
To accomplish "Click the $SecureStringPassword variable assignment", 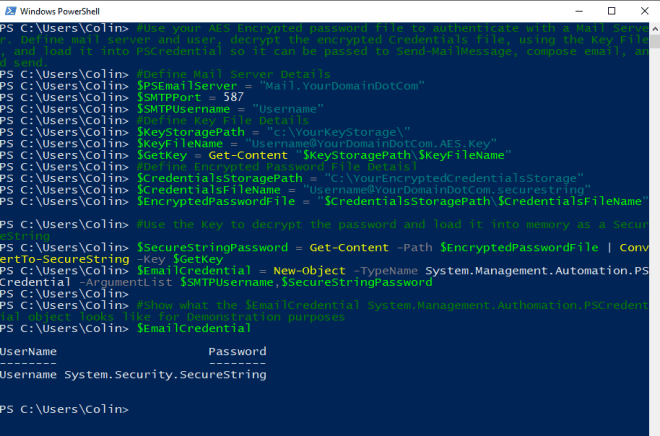I will (212, 247).
